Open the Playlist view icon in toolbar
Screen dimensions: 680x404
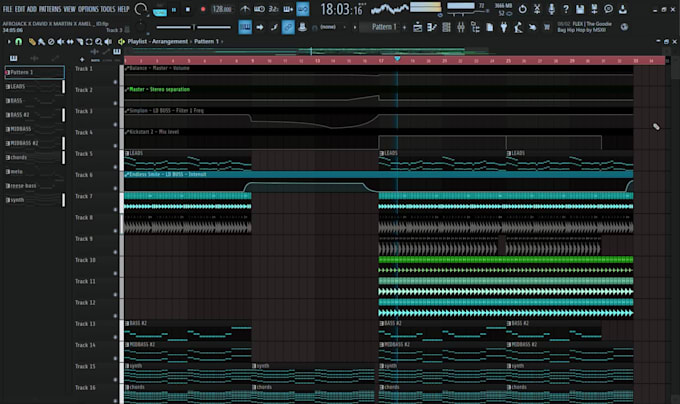pyautogui.click(x=418, y=27)
